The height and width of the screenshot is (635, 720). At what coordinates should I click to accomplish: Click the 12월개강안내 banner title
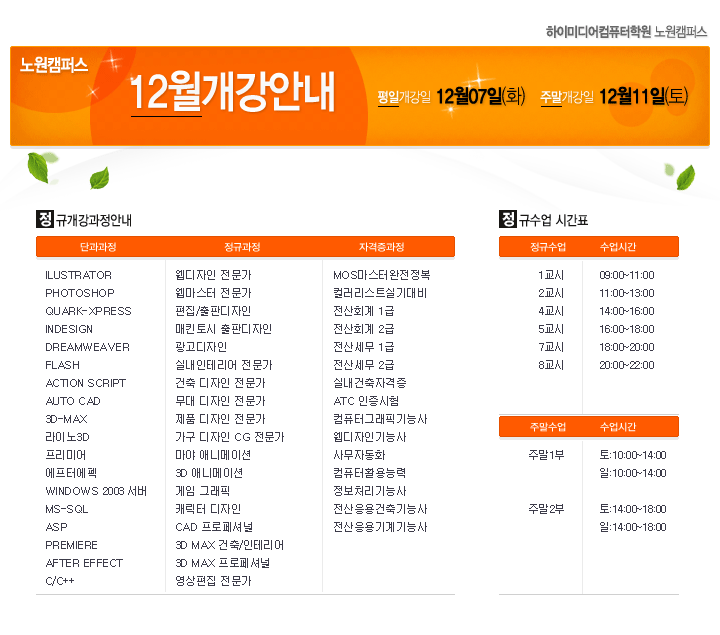click(x=232, y=94)
